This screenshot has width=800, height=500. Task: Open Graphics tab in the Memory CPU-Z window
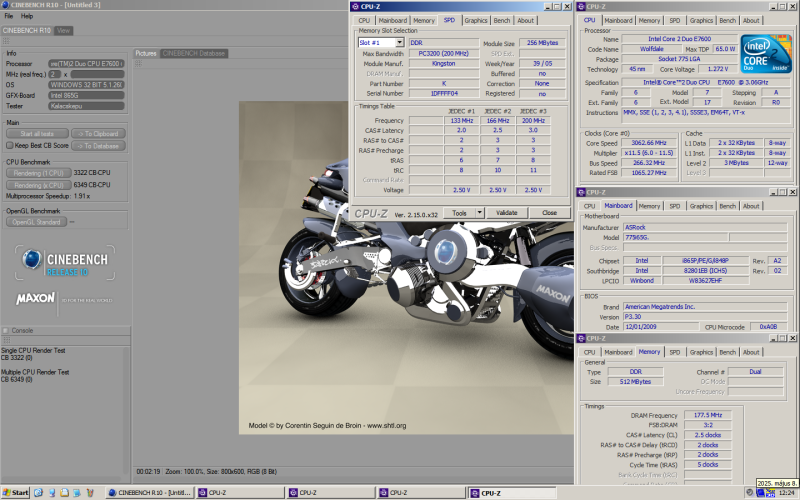coord(701,352)
